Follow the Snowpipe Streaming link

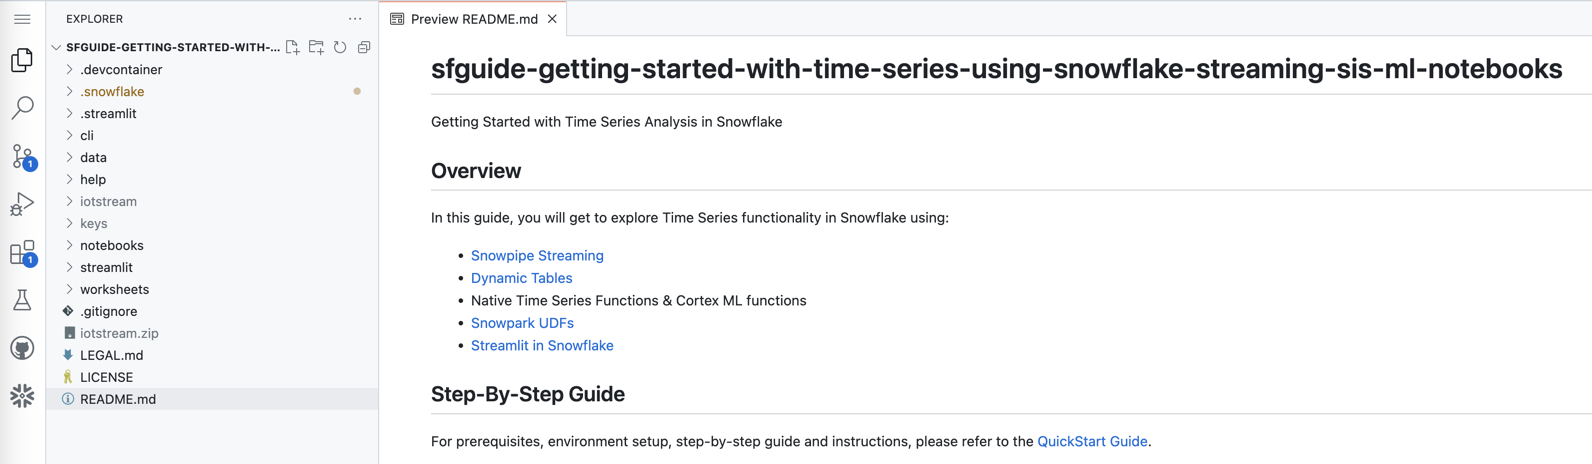pos(537,256)
